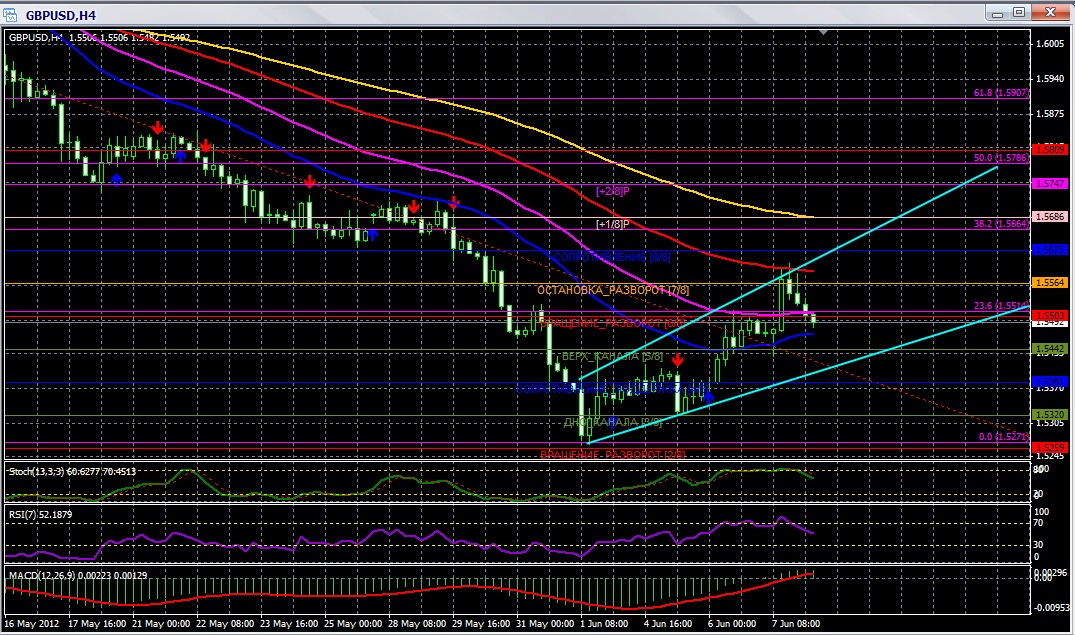Click the 1 Jun 08:00 time label
Screen dimensions: 1075x635
click(x=603, y=623)
